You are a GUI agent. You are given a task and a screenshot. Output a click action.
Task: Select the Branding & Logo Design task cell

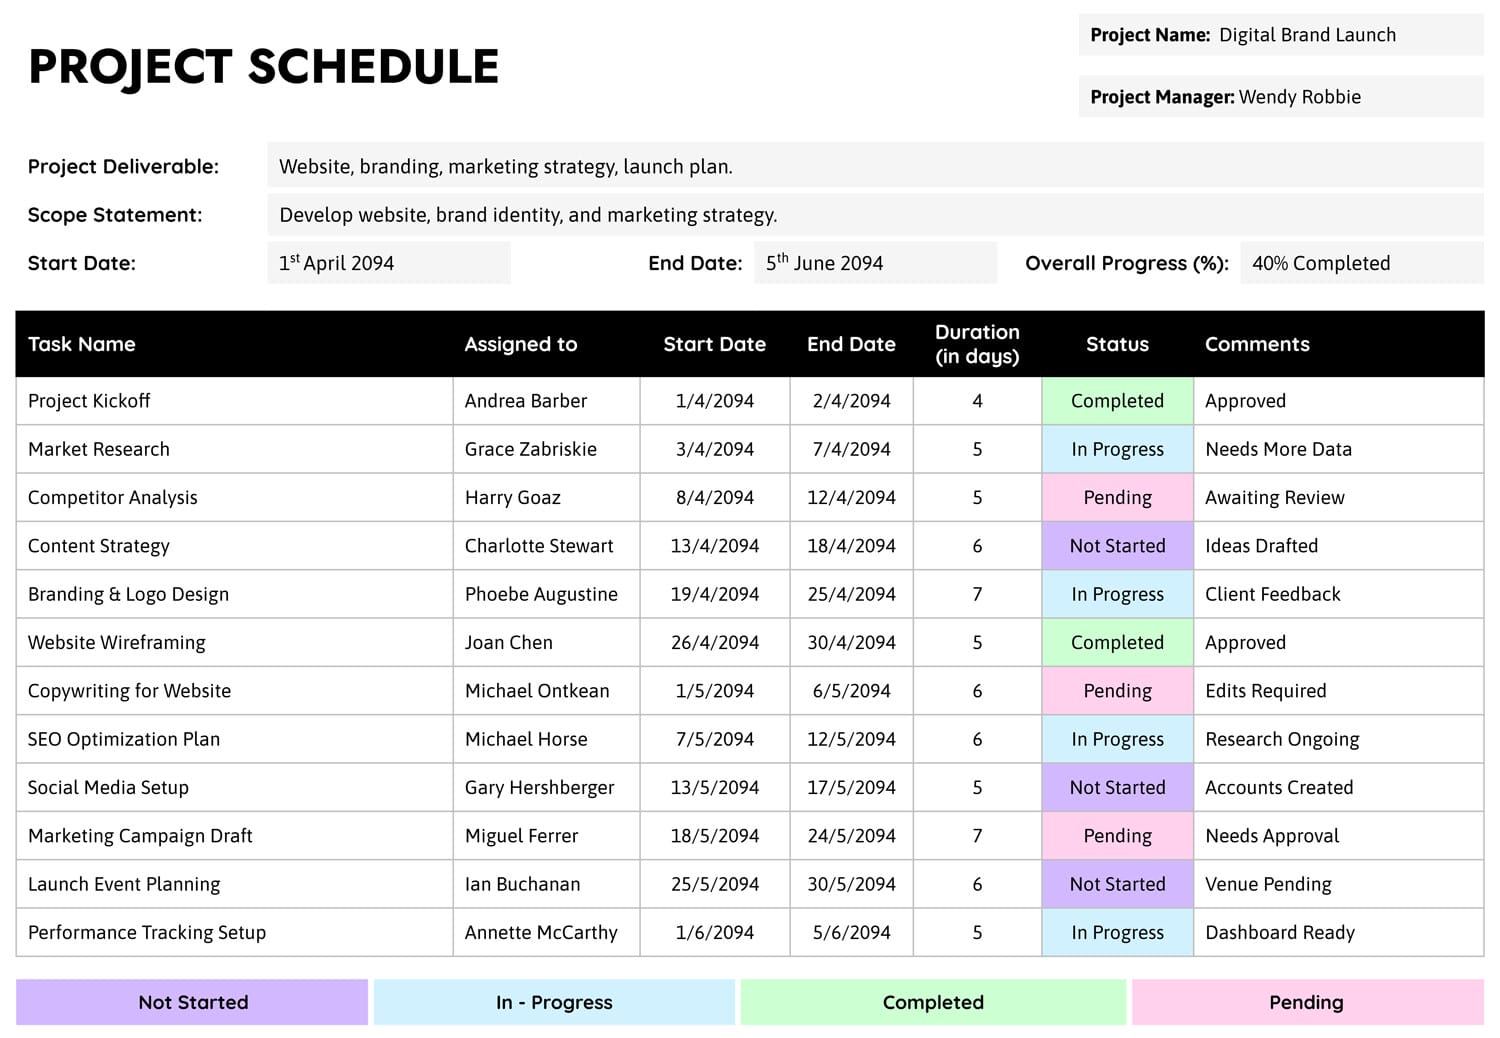128,594
